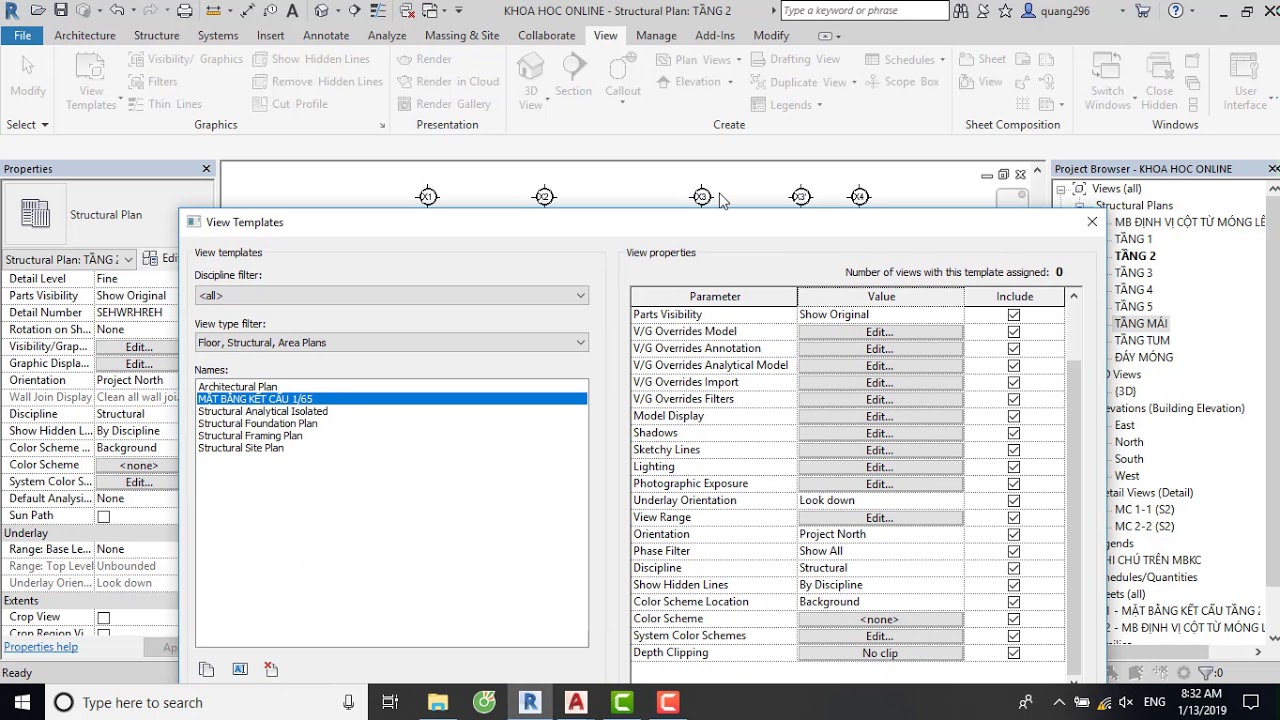Screen dimensions: 1280x720
Task: Switch to the Annotate tab
Action: pos(326,35)
